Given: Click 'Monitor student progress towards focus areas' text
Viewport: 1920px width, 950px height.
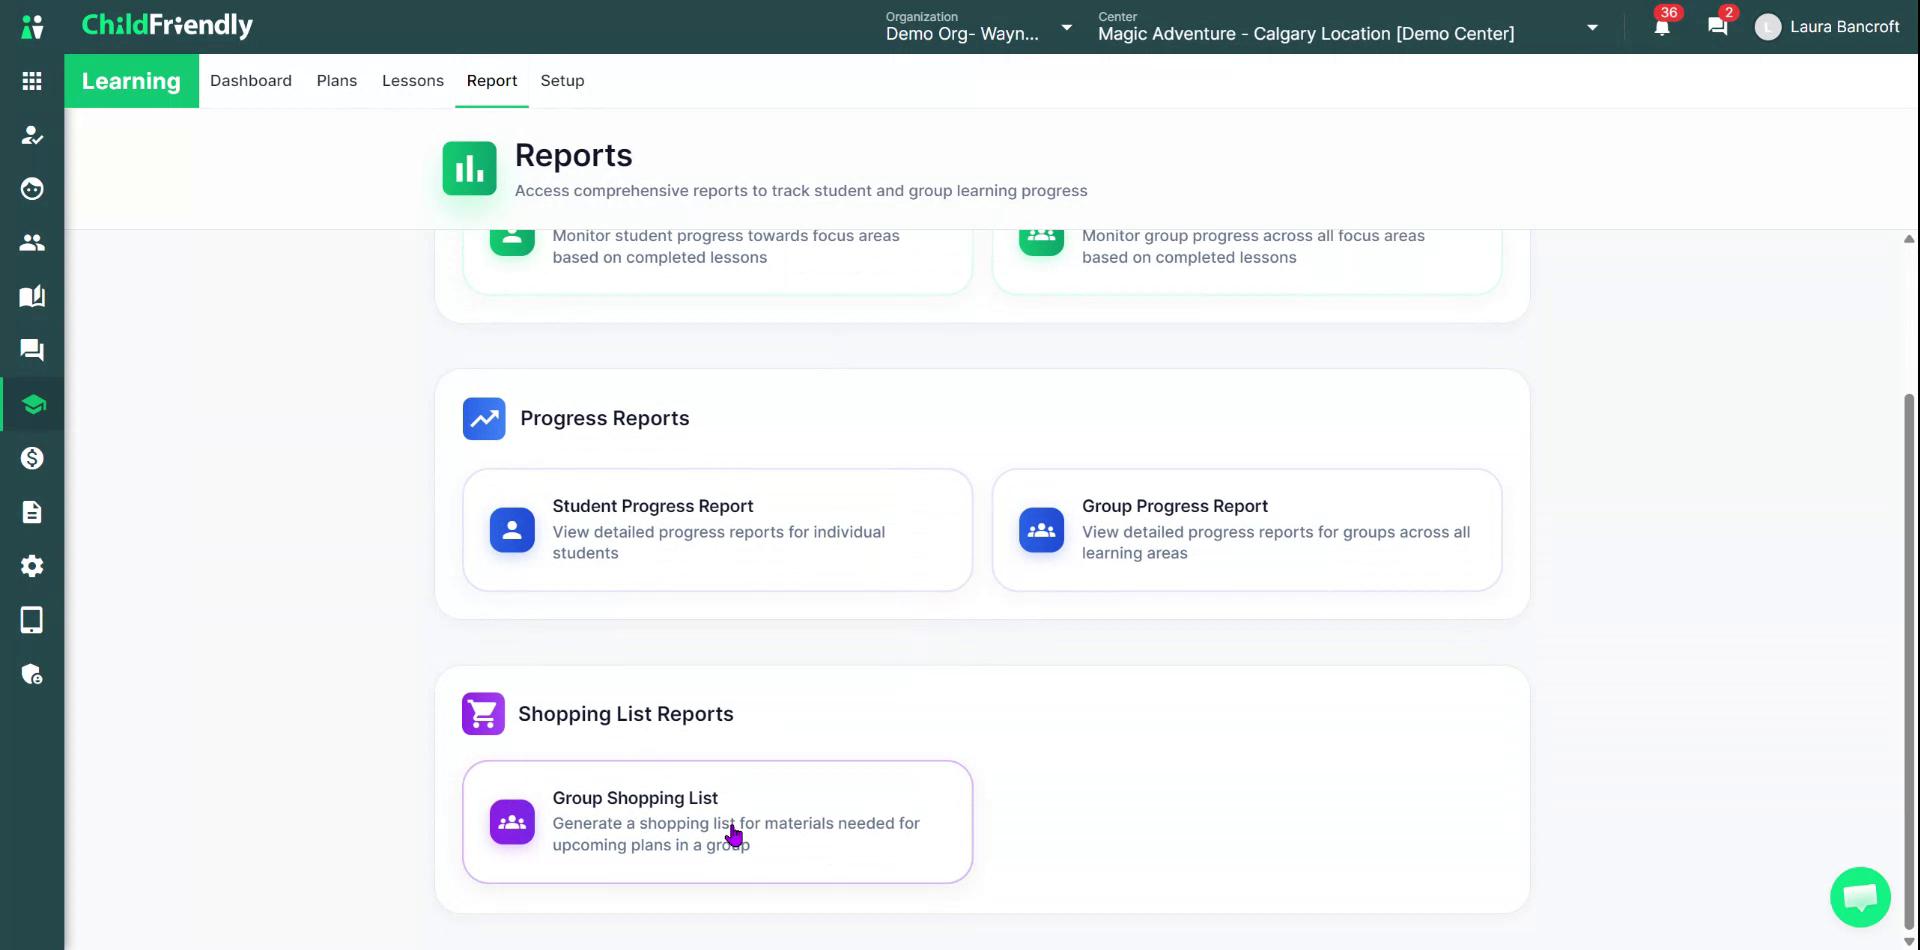Looking at the screenshot, I should pyautogui.click(x=726, y=246).
